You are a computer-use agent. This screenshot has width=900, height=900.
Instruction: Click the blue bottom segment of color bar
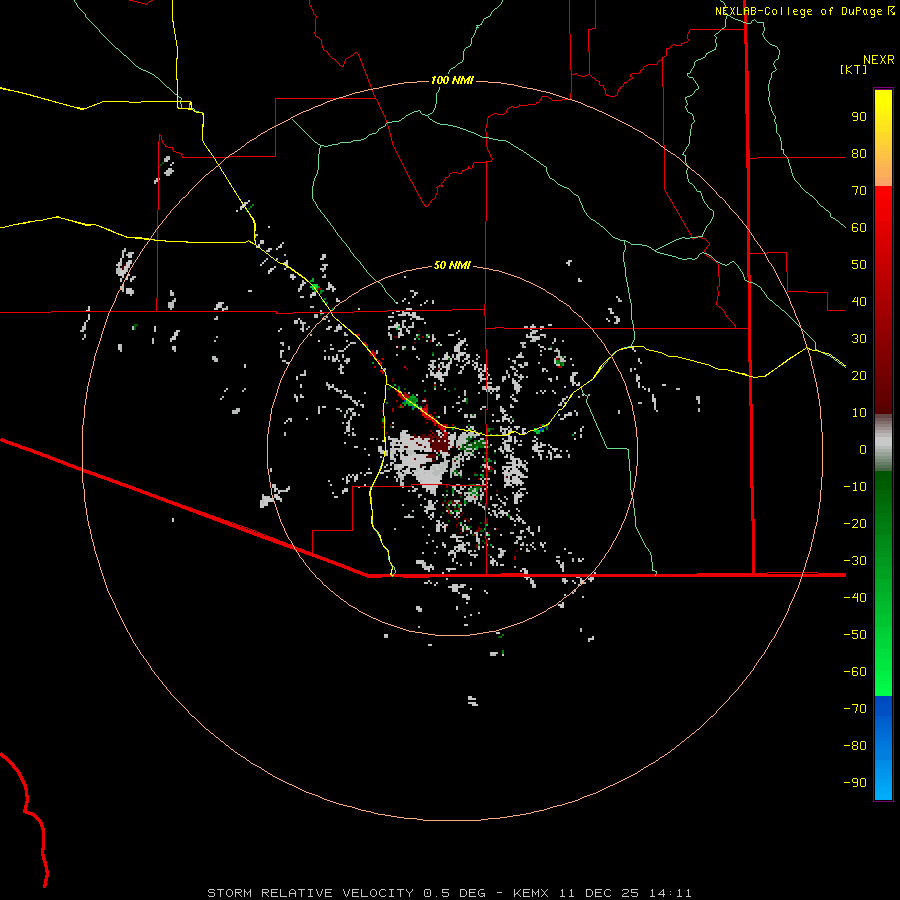click(x=883, y=748)
